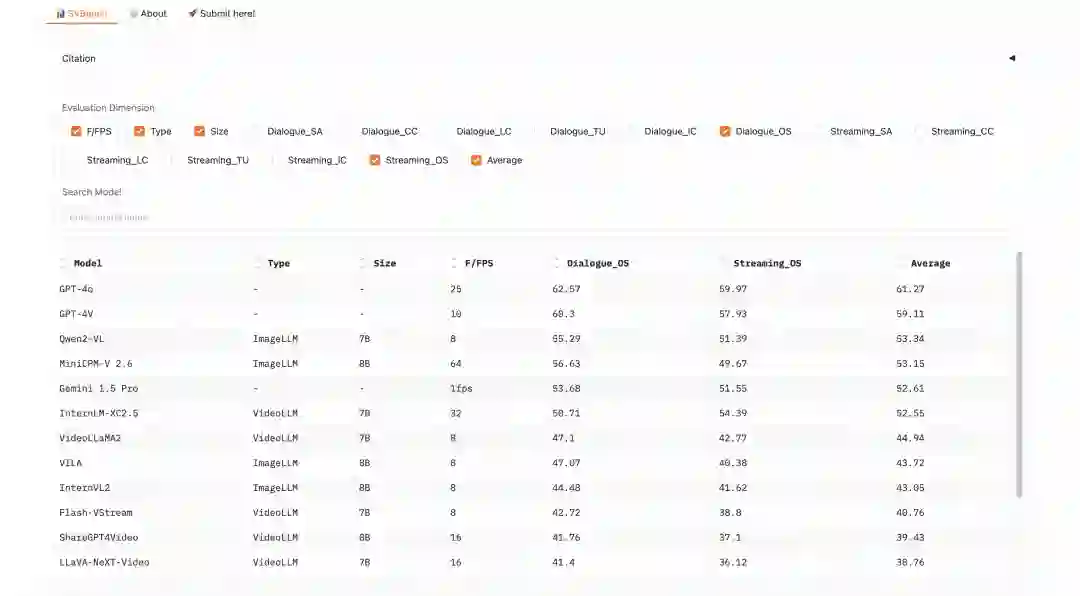Expand the Citation accordion
This screenshot has width=1080, height=596.
(537, 59)
